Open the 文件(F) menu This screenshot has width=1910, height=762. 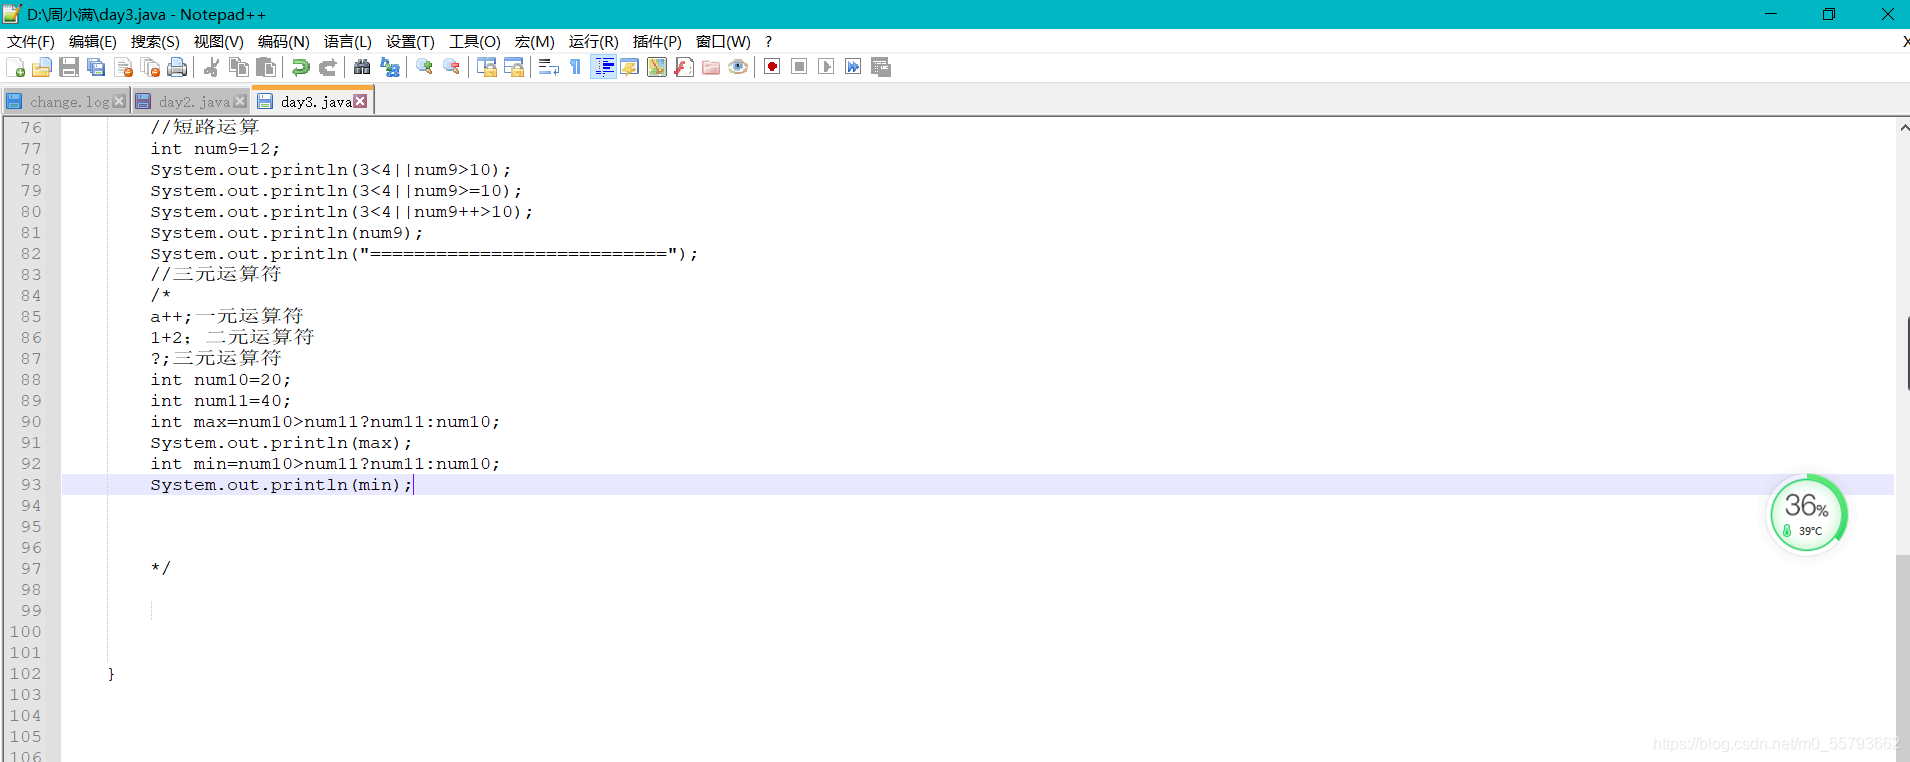coord(31,41)
